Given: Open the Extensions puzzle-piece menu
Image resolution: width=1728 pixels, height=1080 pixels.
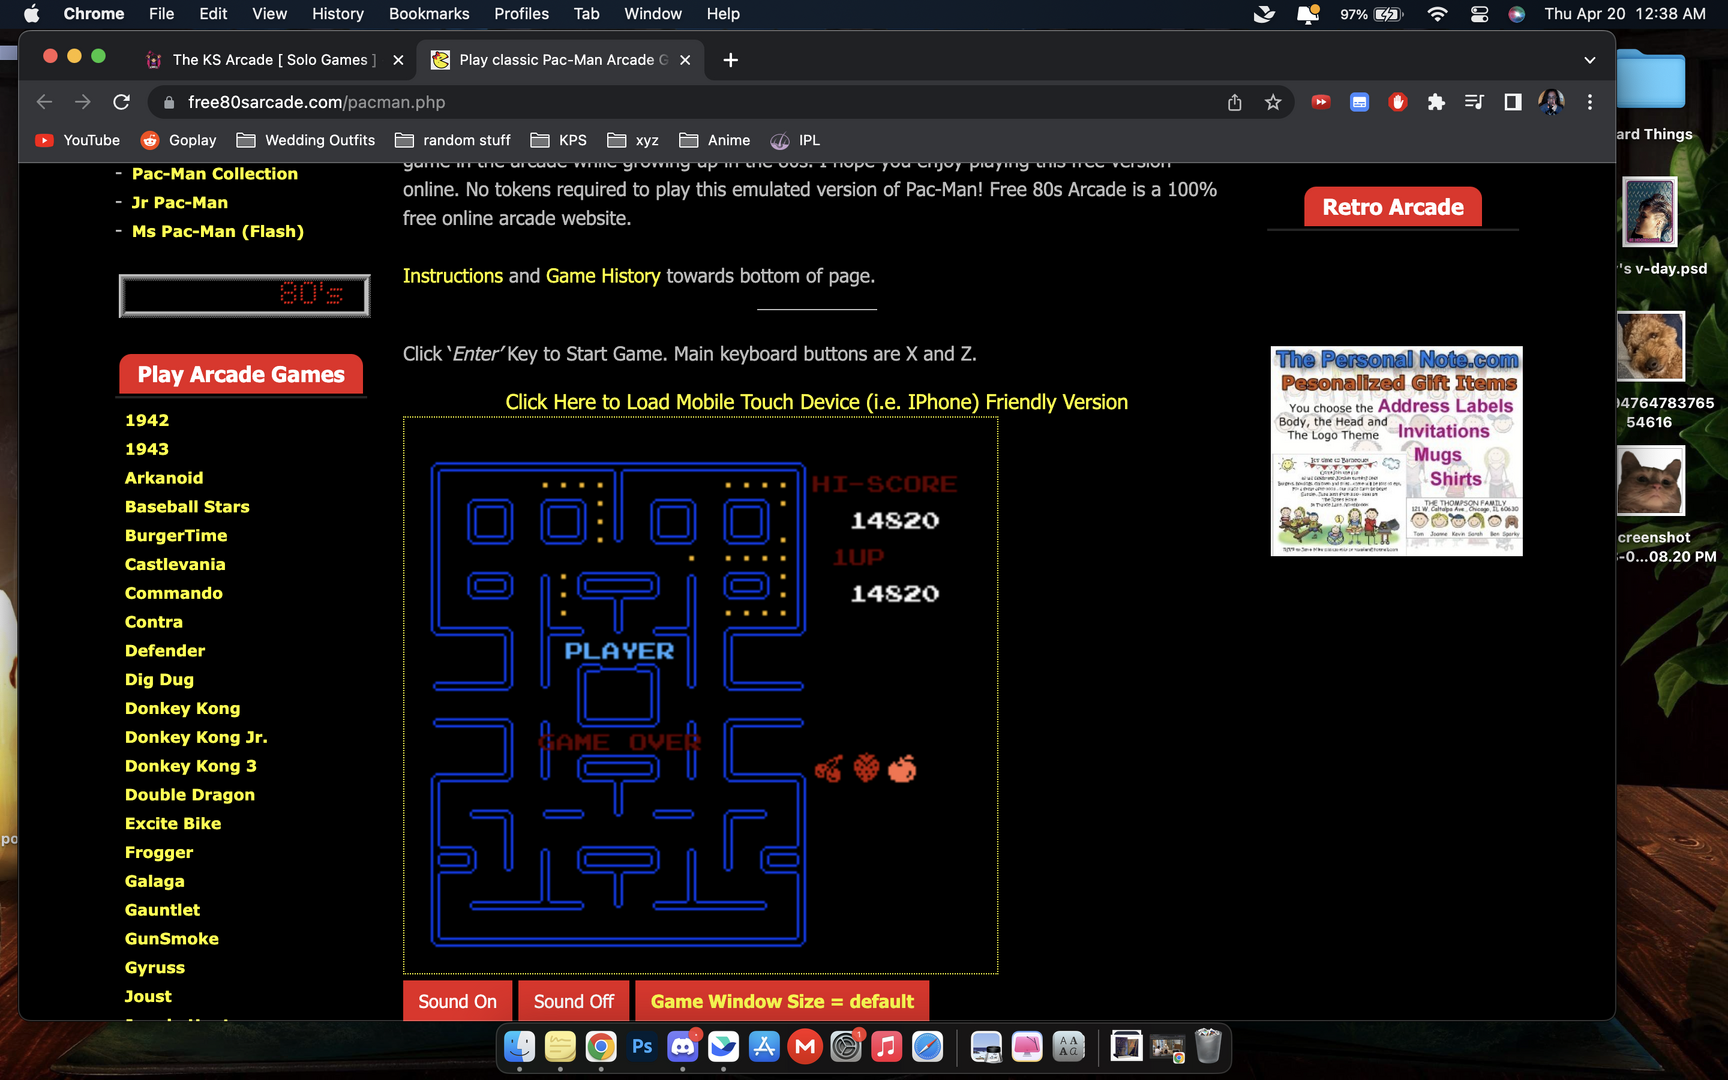Looking at the screenshot, I should [x=1436, y=102].
